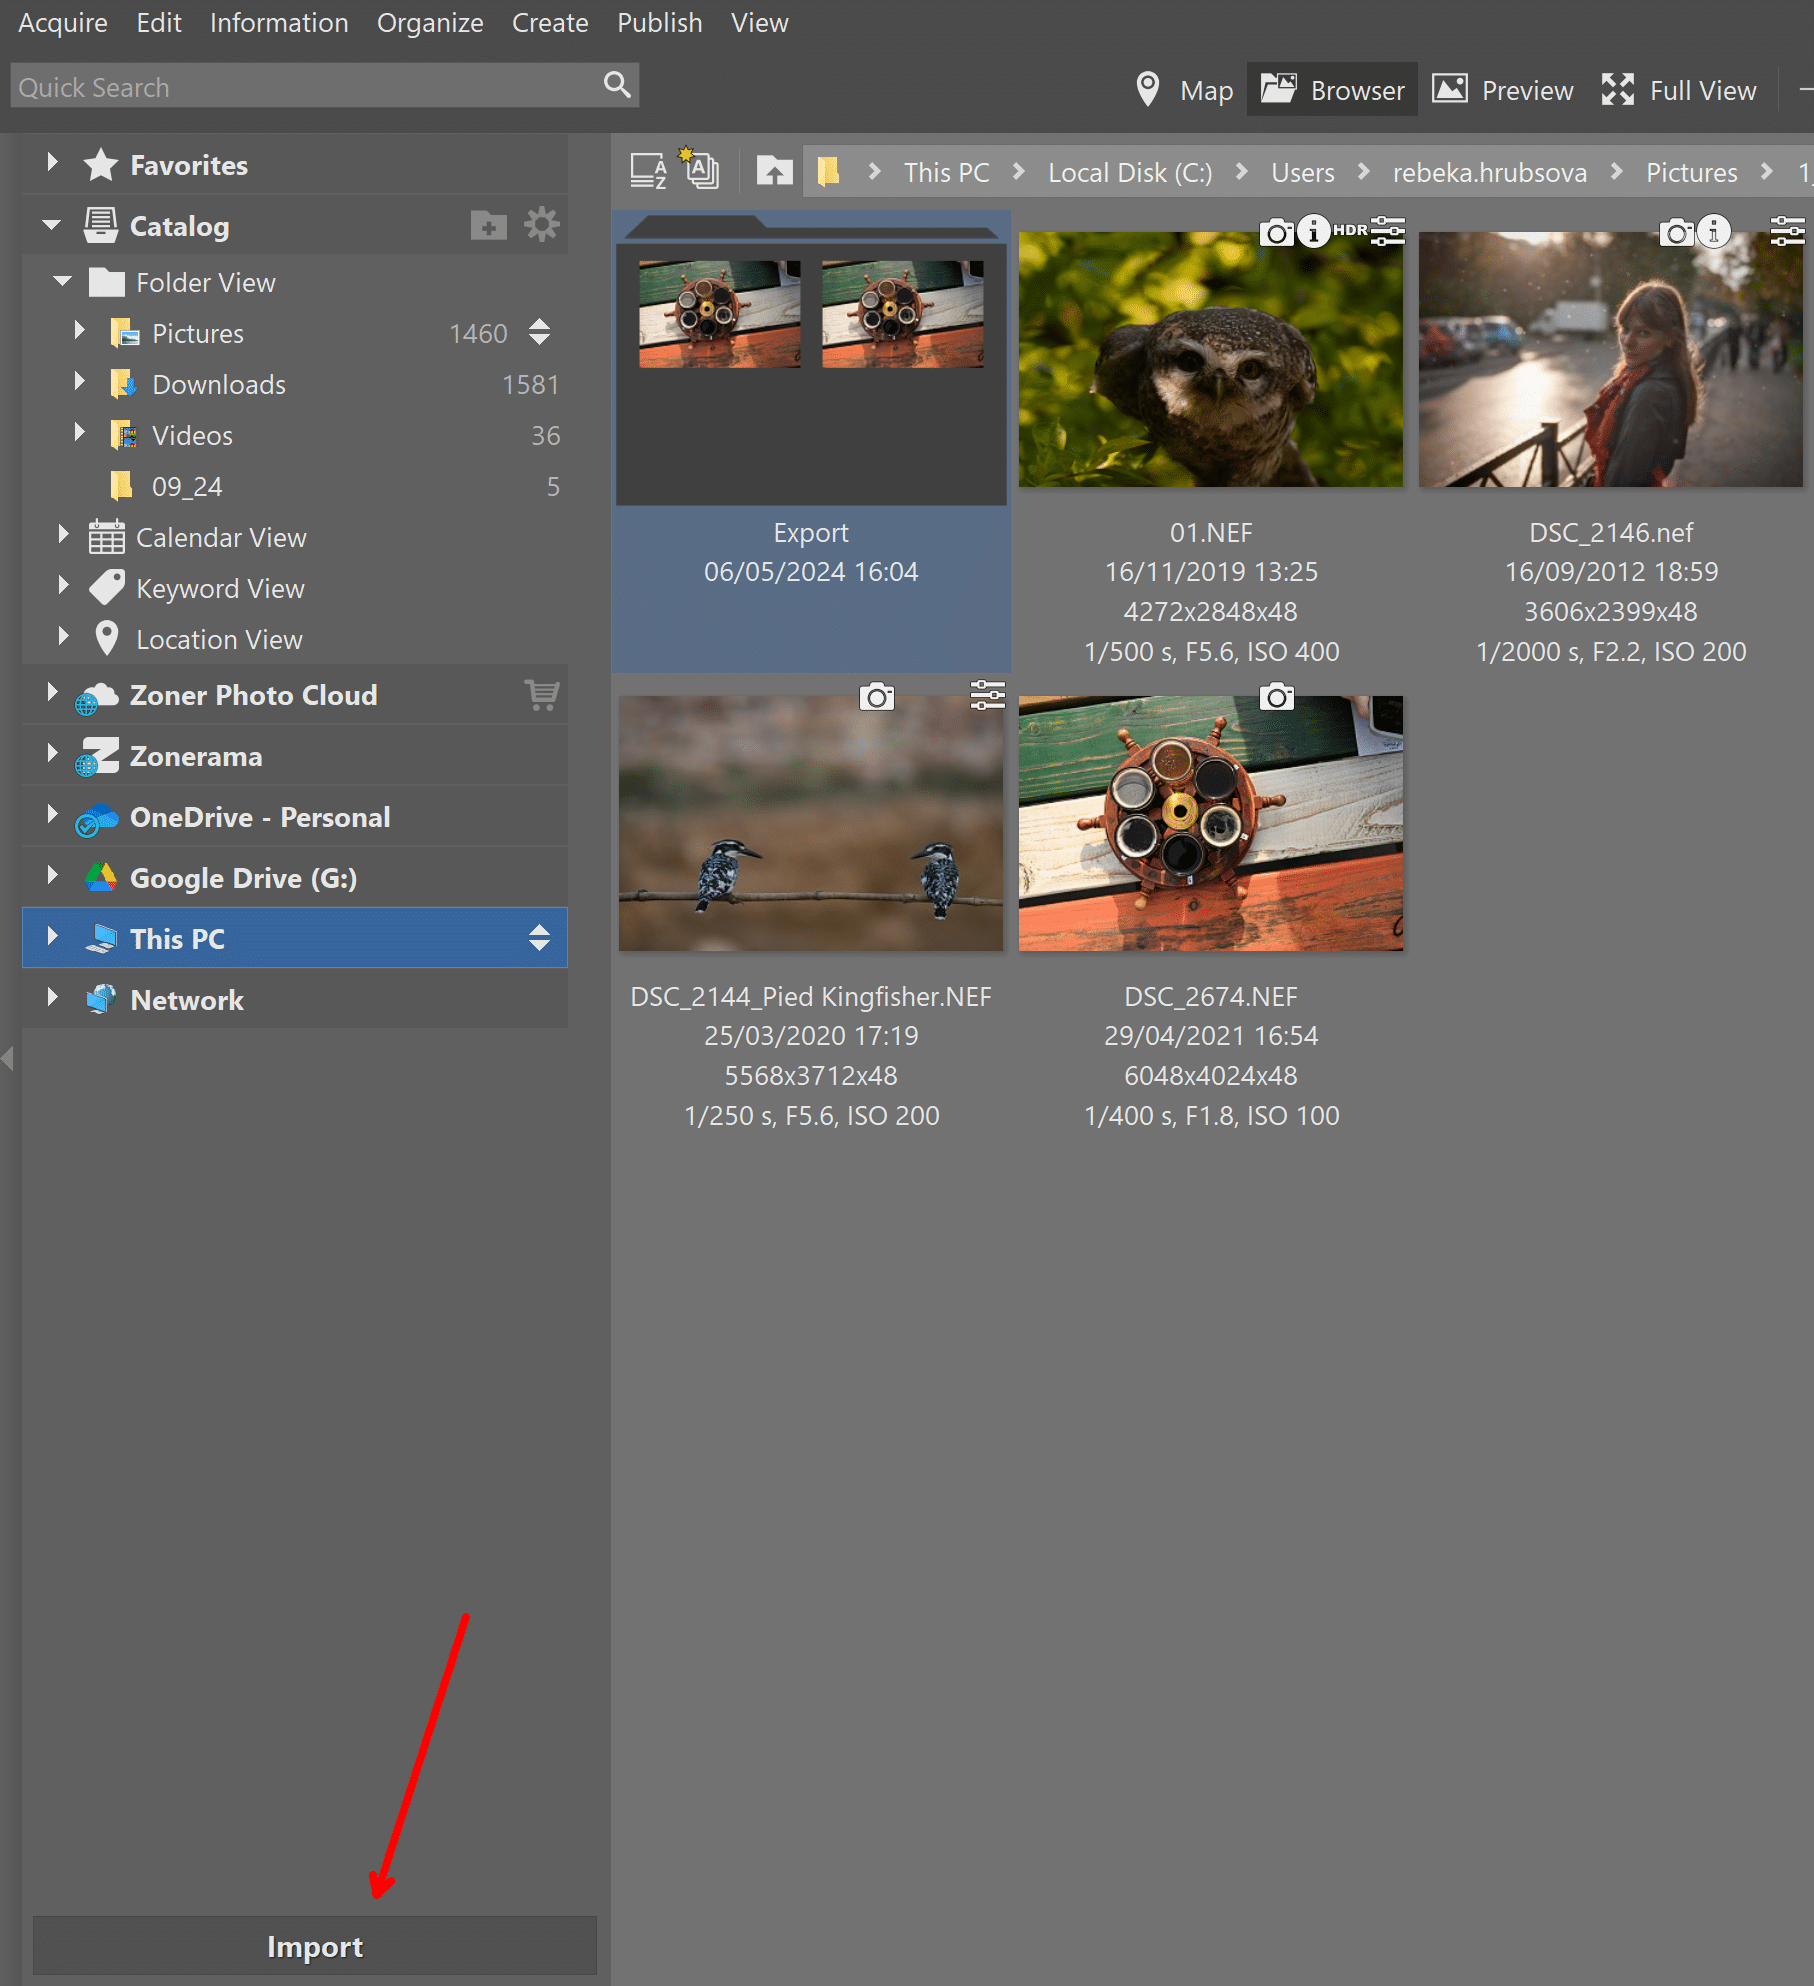This screenshot has height=1986, width=1814.
Task: Switch to Preview view mode
Action: tap(1502, 90)
